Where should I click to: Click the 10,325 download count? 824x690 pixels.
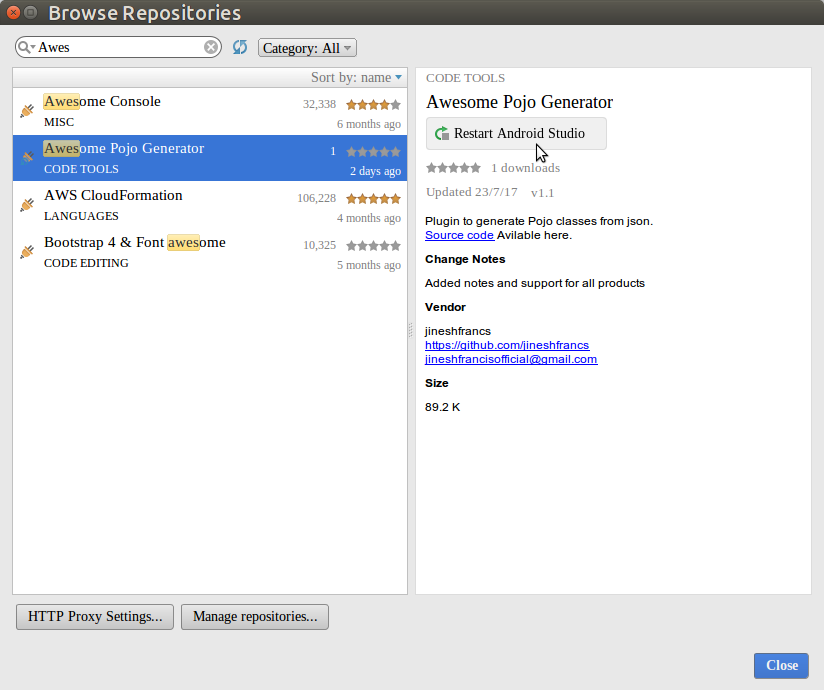tap(319, 245)
